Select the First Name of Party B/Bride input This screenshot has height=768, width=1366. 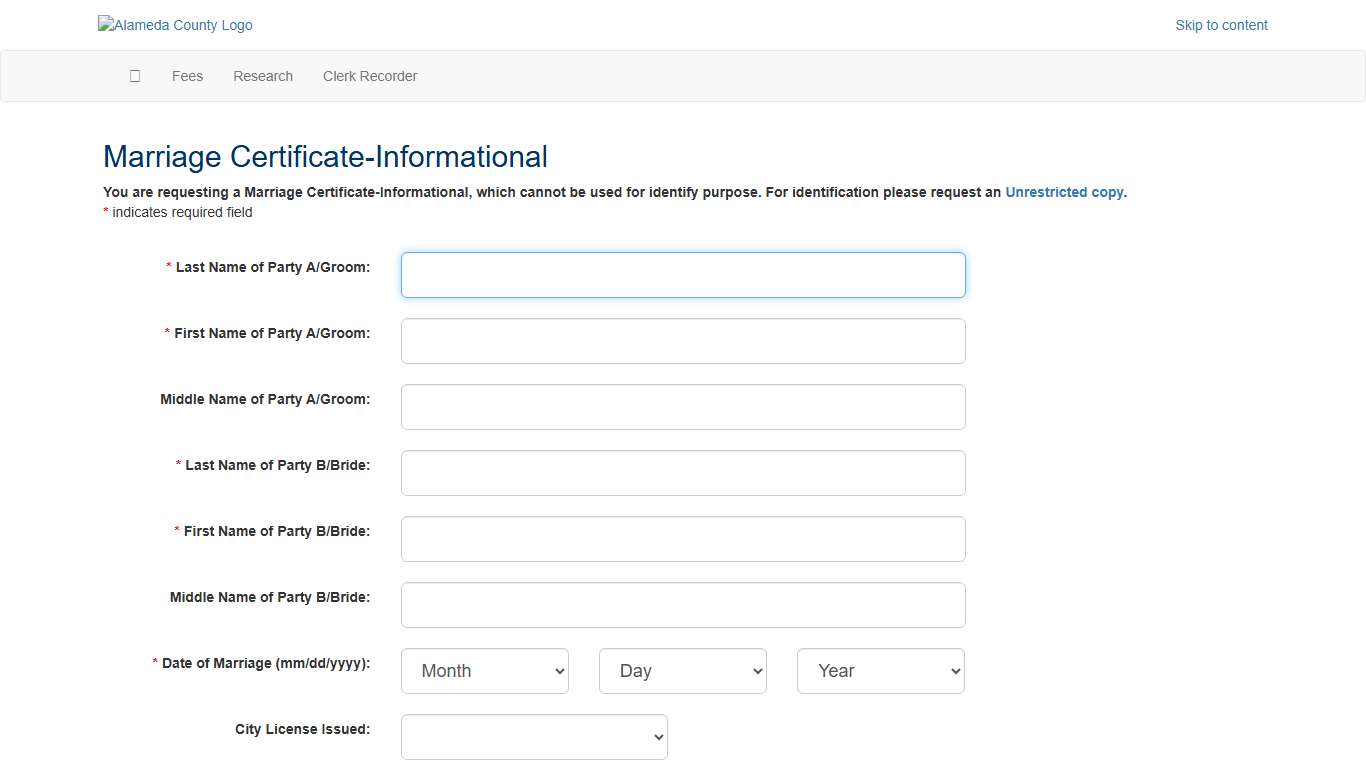point(683,539)
